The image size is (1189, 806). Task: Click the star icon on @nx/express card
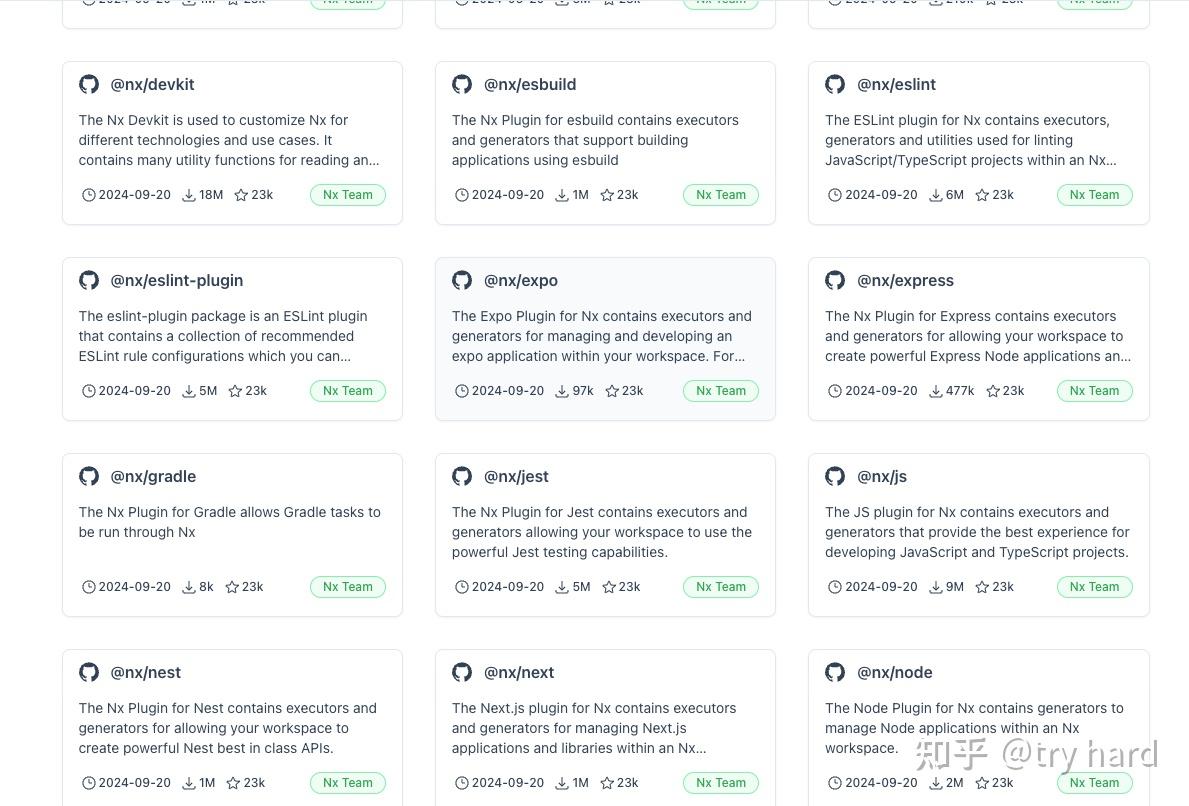pos(993,391)
